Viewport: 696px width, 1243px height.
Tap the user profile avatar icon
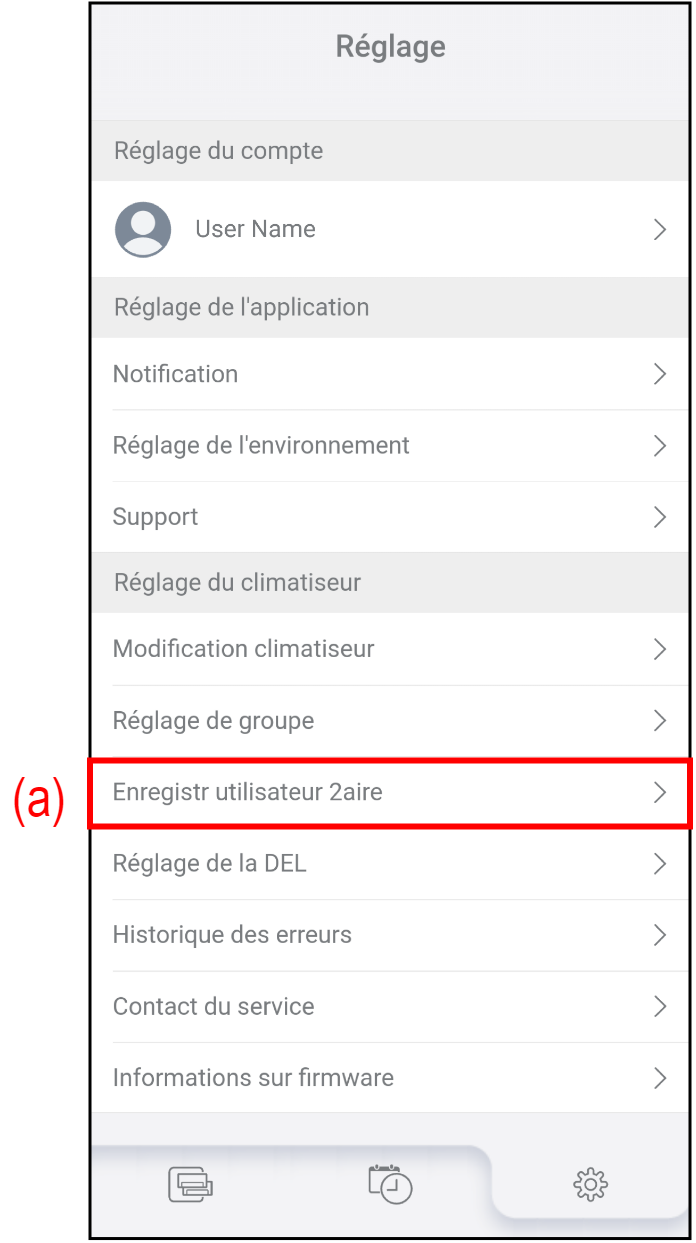click(143, 229)
